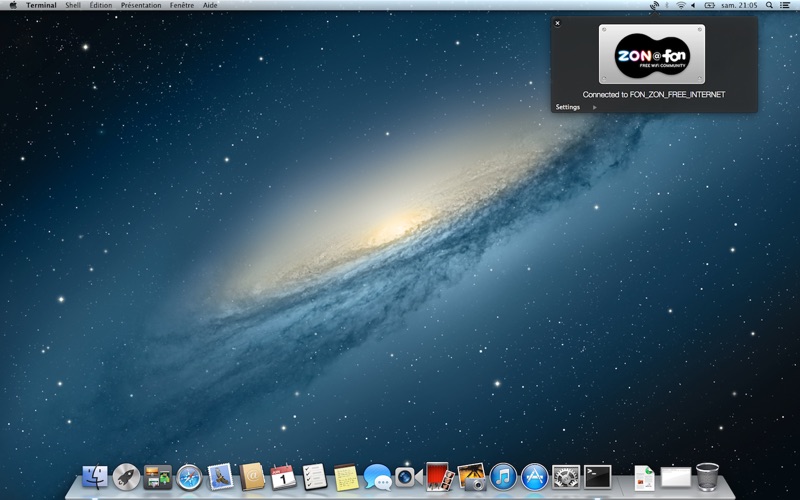Expand the Settings disclosure triangle
Viewport: 800px width, 500px height.
click(x=594, y=107)
